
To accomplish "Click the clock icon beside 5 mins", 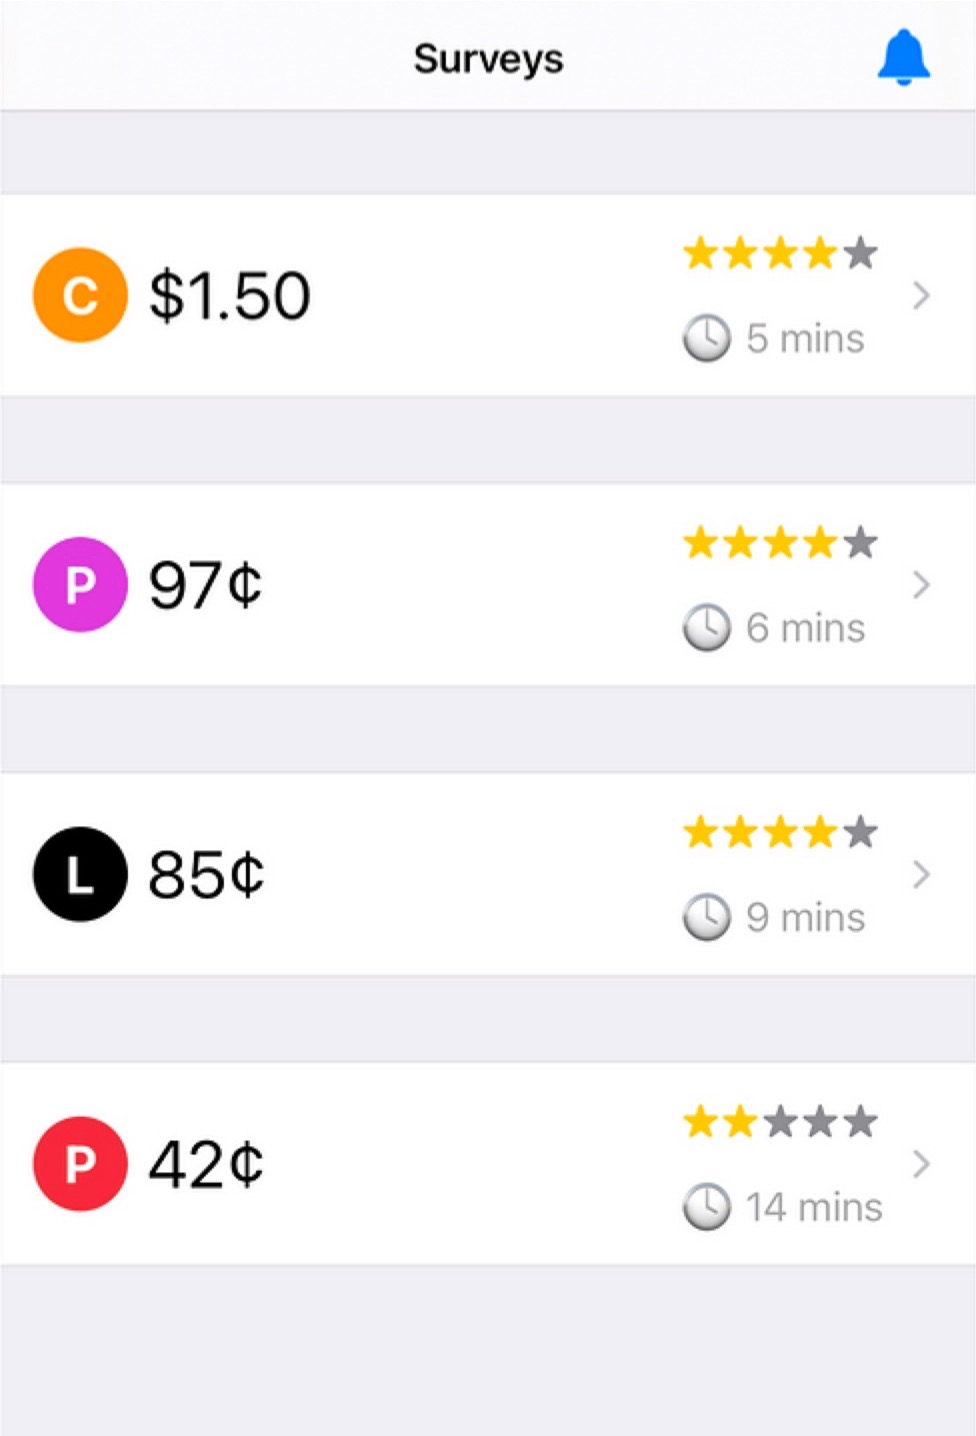I will (707, 338).
